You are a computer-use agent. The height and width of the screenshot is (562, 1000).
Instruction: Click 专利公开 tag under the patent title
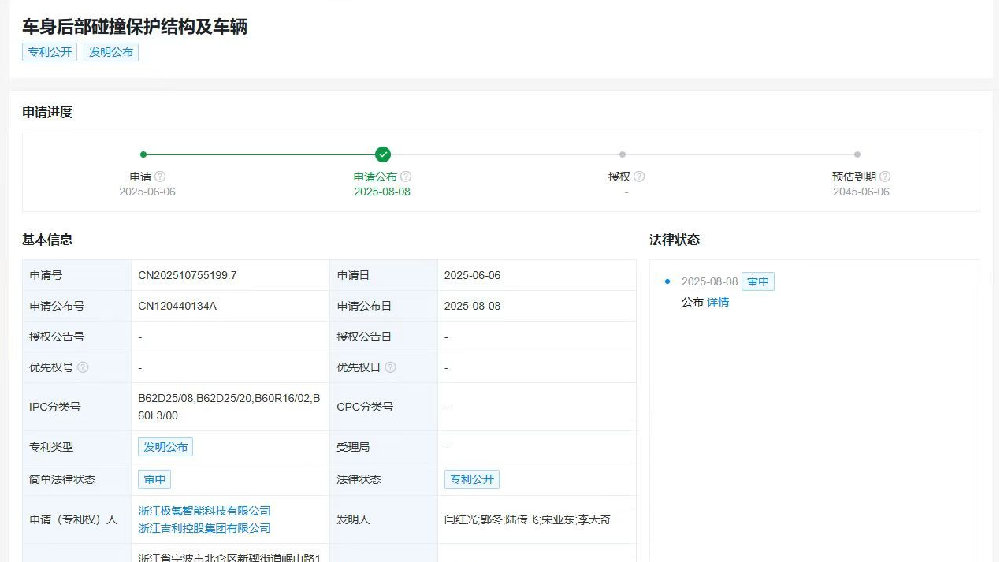(x=49, y=52)
